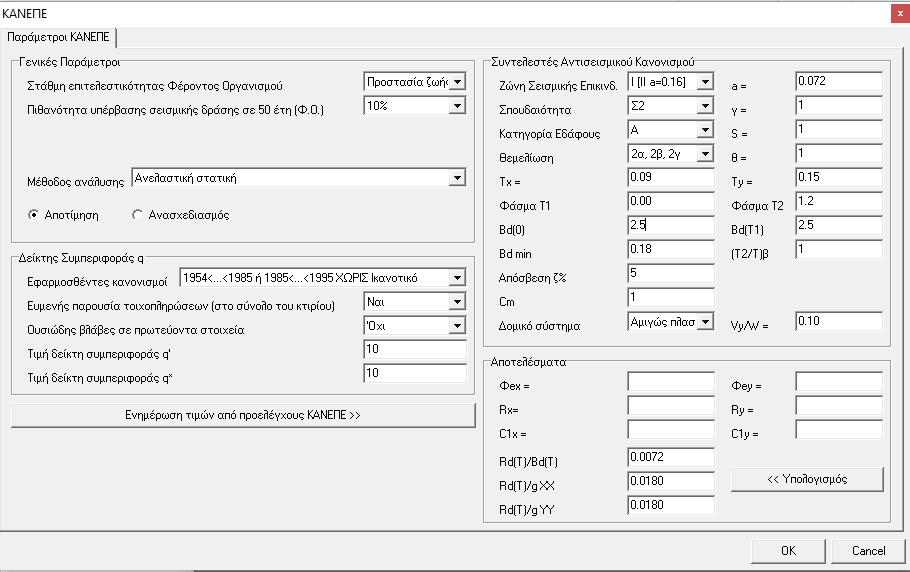Open the Θεμελίωση dropdown
This screenshot has height=572, width=910.
click(670, 154)
